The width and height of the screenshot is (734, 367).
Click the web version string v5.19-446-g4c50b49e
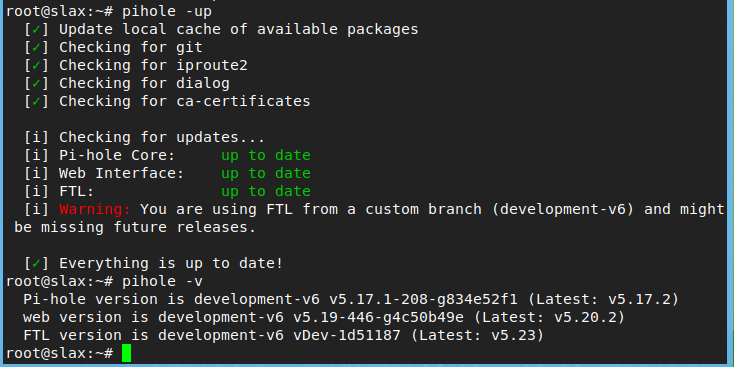tap(379, 317)
